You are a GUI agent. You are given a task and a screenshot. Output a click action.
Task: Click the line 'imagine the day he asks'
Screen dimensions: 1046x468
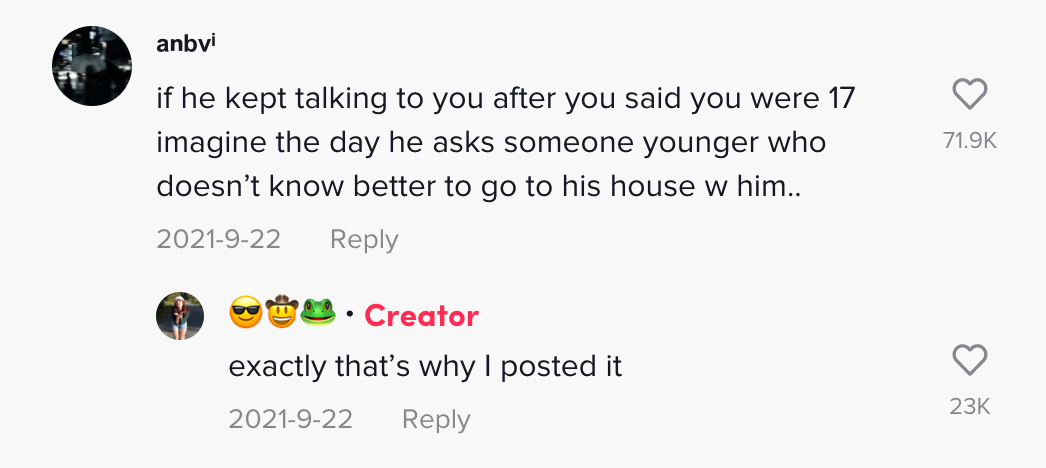(x=492, y=143)
